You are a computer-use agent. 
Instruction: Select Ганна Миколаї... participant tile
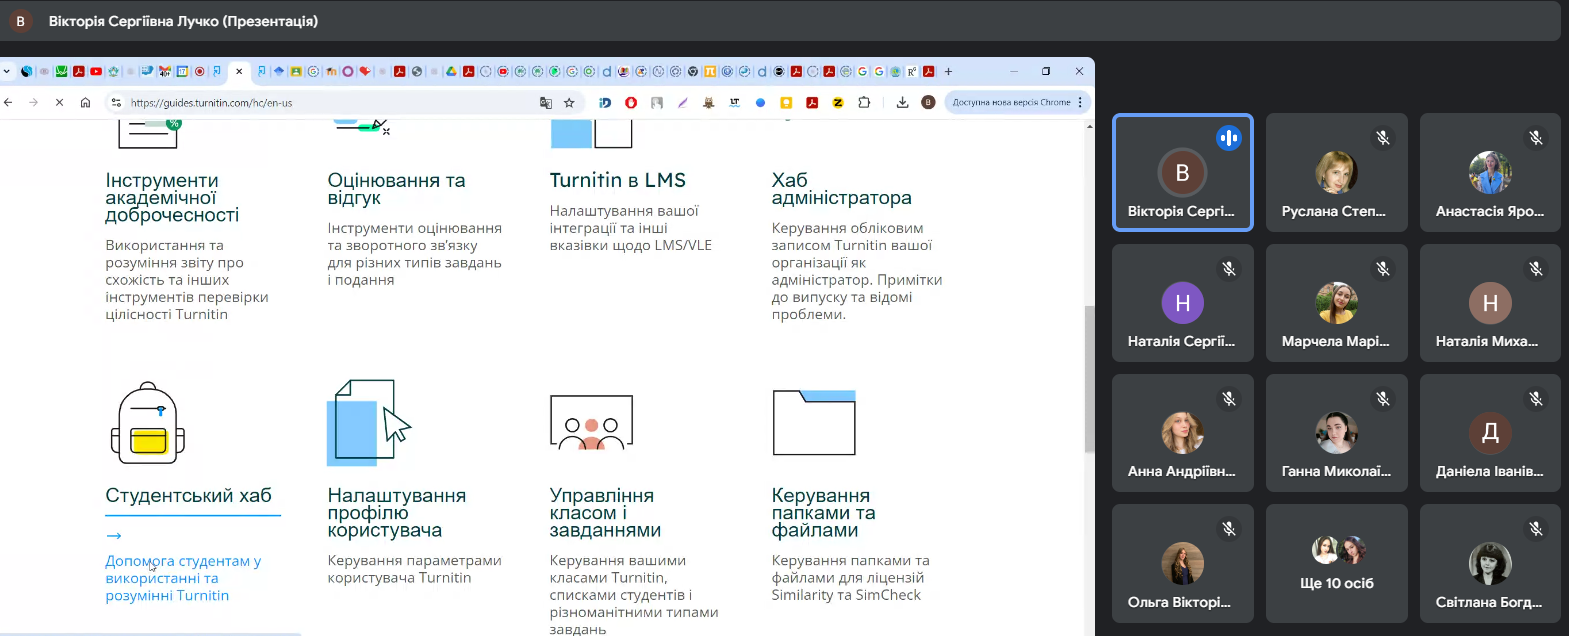point(1336,433)
